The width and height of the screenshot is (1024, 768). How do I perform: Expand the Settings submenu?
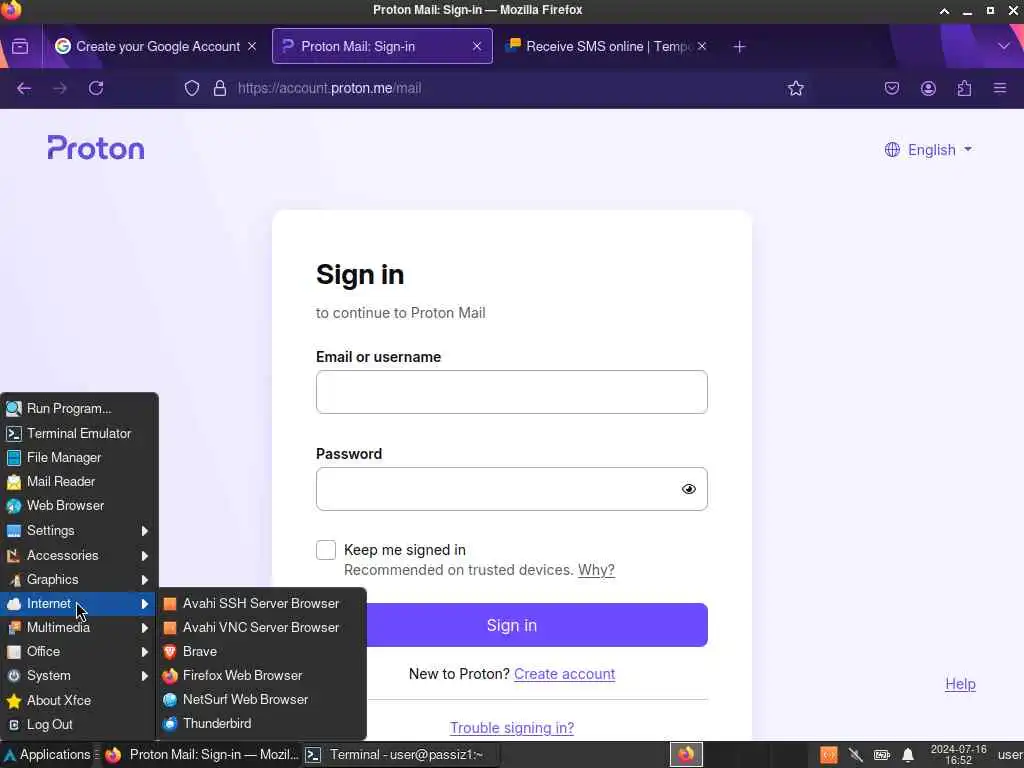[79, 530]
